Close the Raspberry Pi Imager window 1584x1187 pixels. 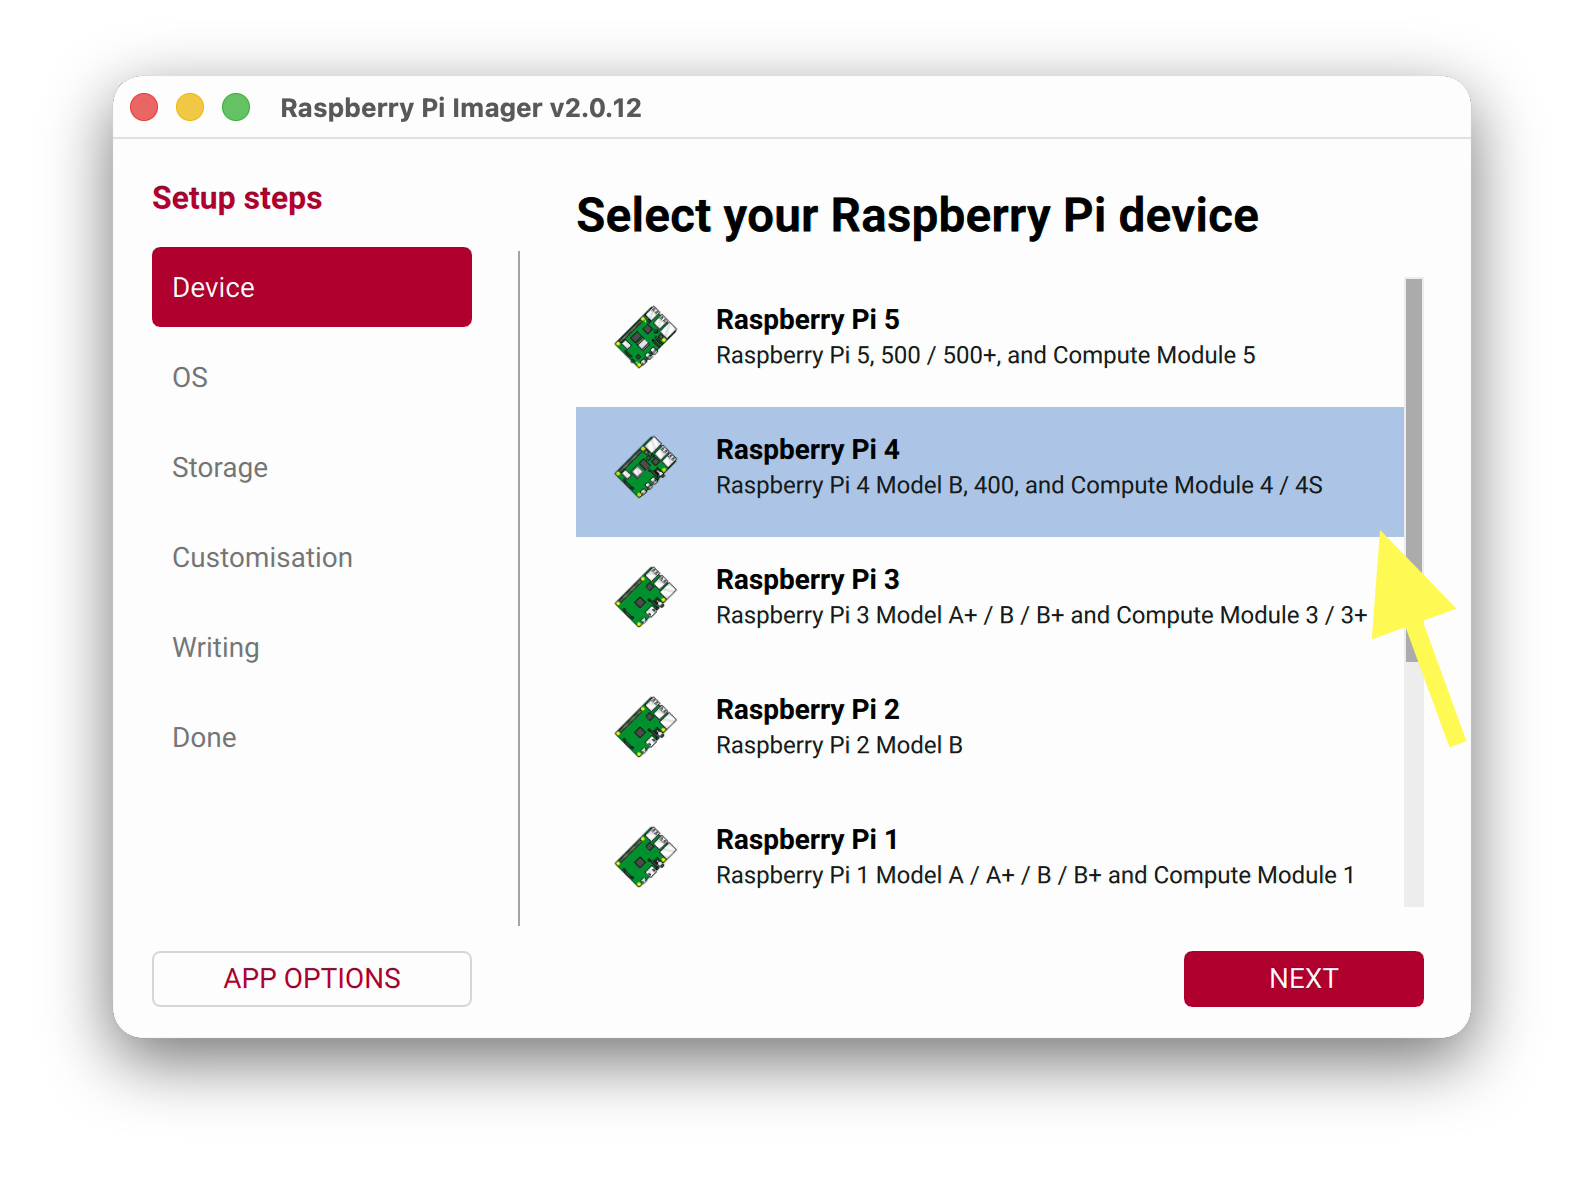coord(144,107)
